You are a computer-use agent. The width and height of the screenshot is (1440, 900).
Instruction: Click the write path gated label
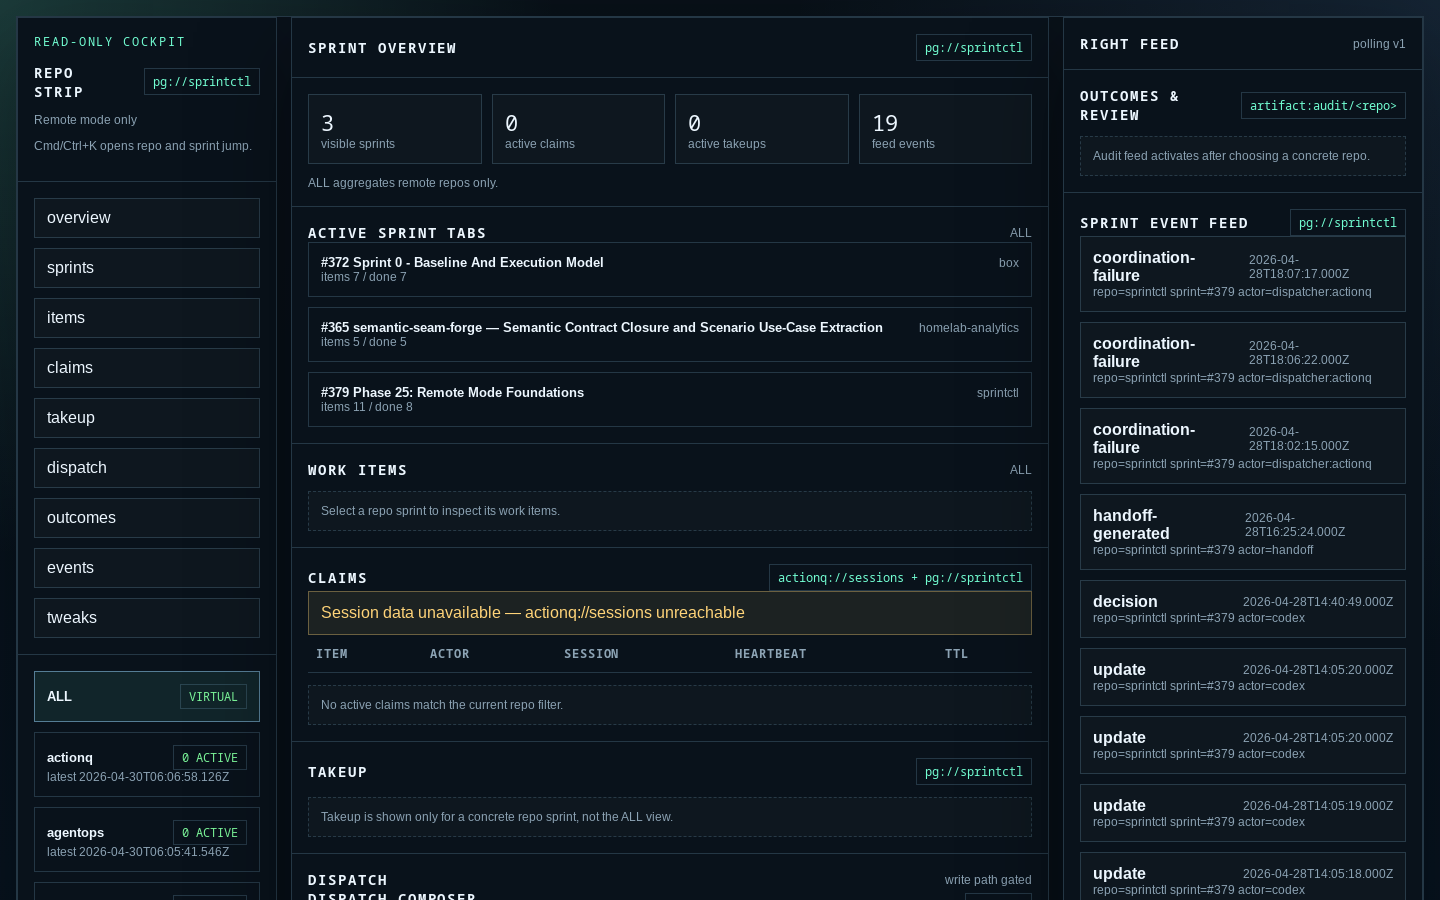point(988,880)
